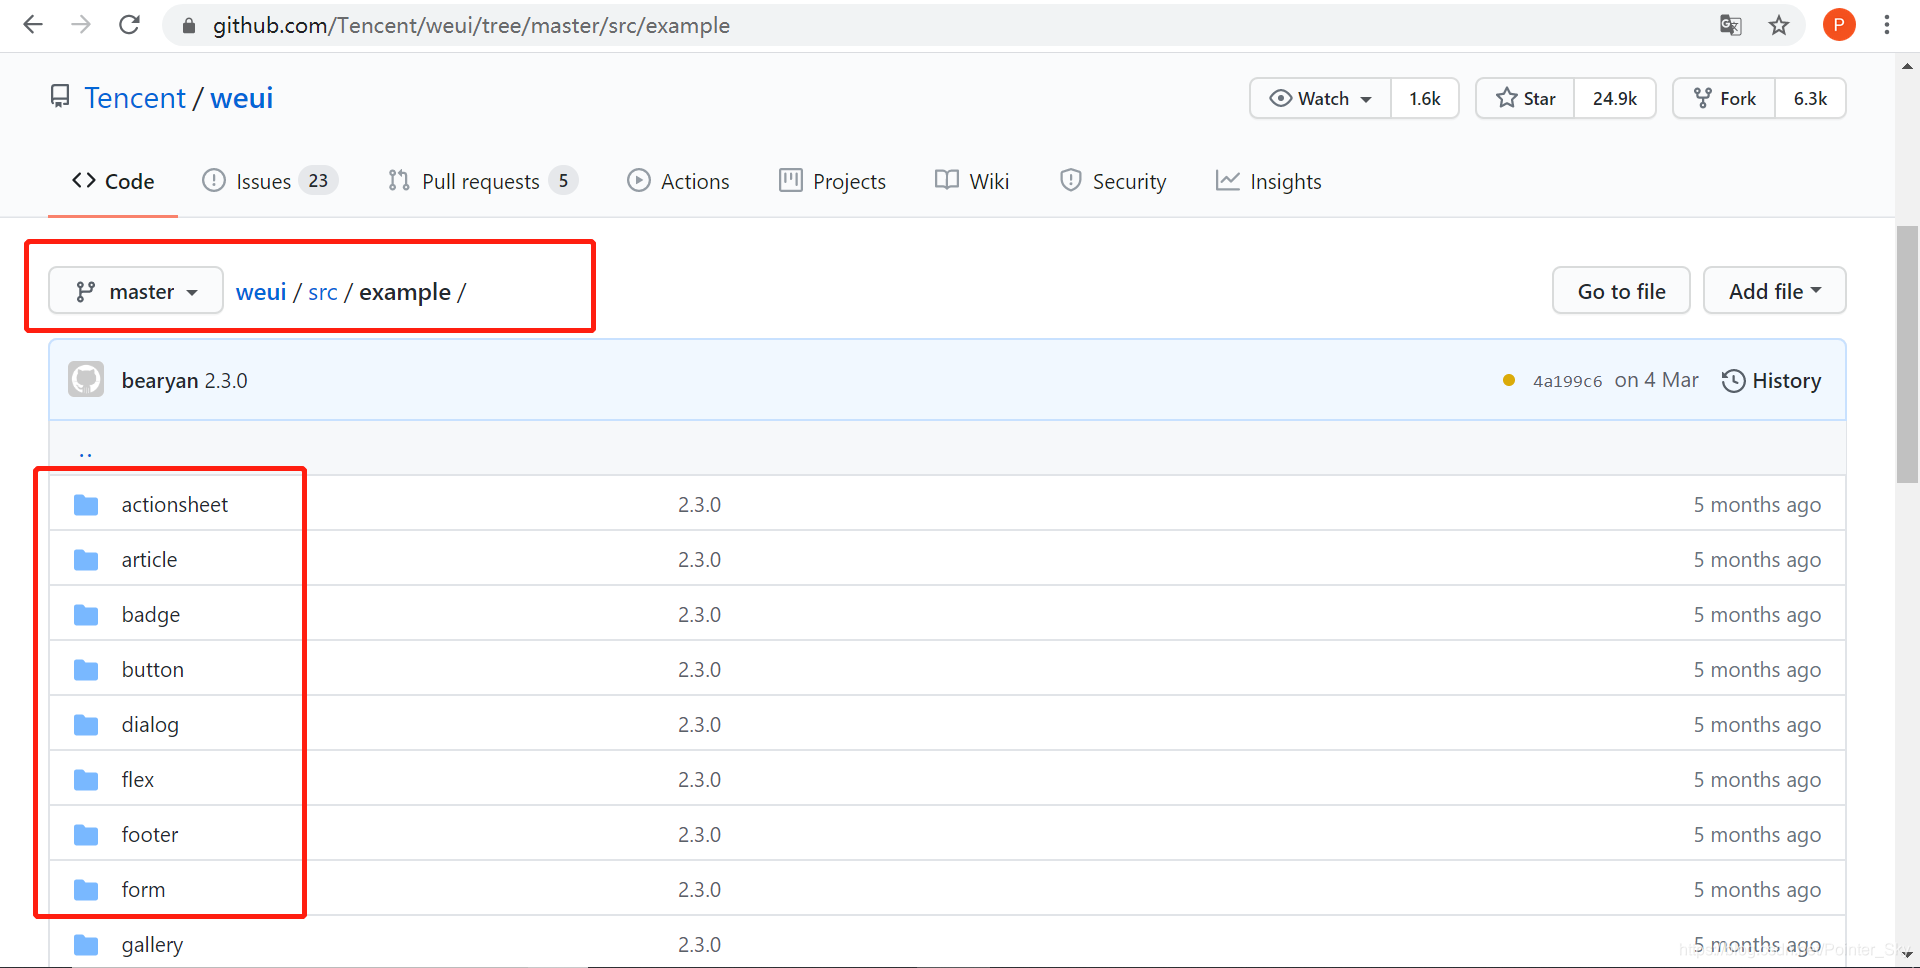This screenshot has height=968, width=1920.
Task: Open the actionsheet folder
Action: [175, 505]
